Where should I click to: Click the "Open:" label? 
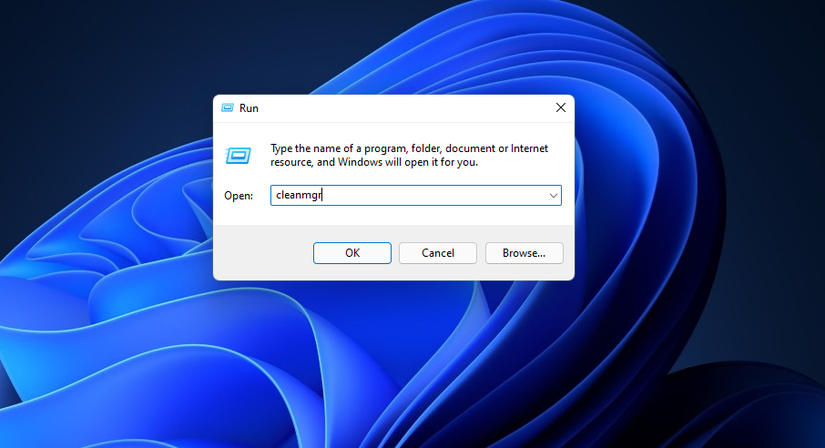[x=238, y=196]
